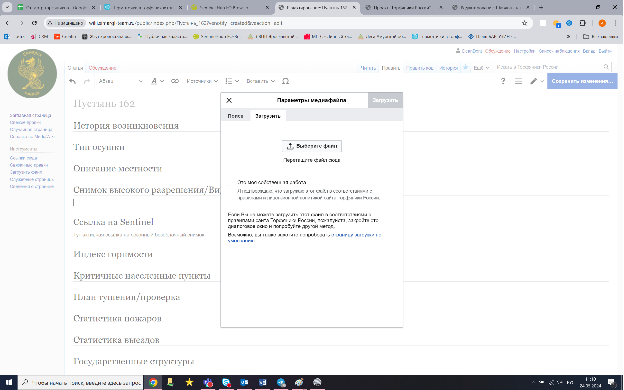
Task: Open the Windows Start menu
Action: tap(8, 382)
